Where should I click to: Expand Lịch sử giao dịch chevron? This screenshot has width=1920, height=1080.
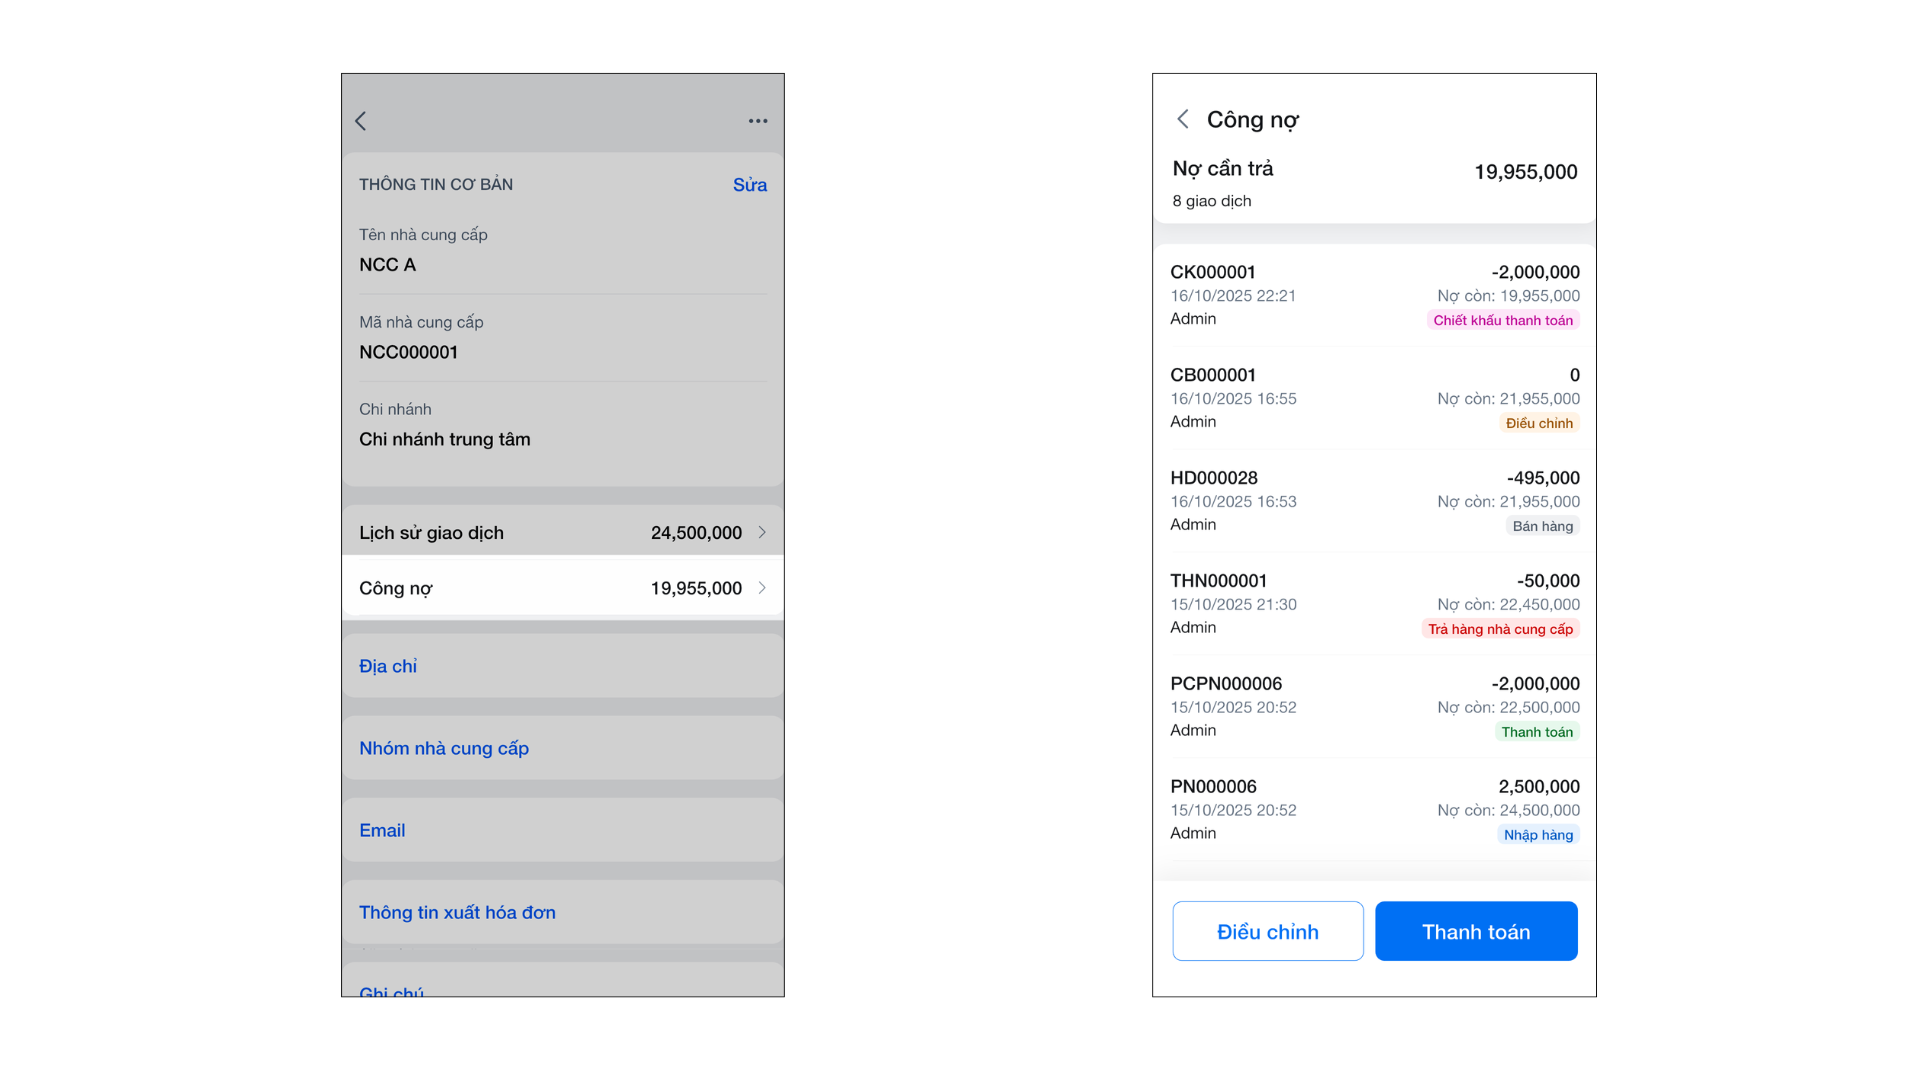[x=762, y=533]
